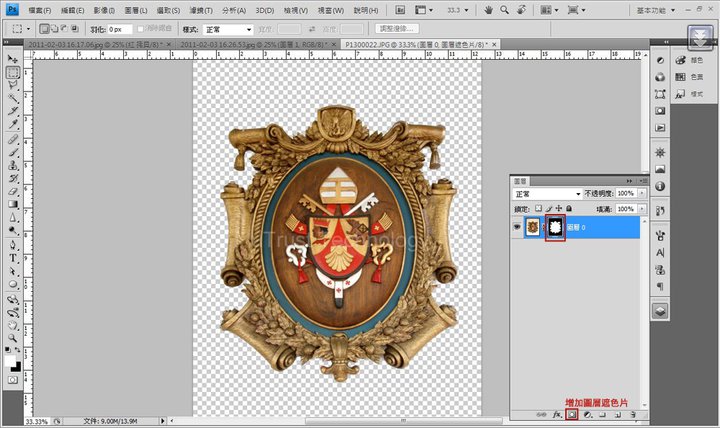Open the 檔案(F) menu

click(x=39, y=10)
